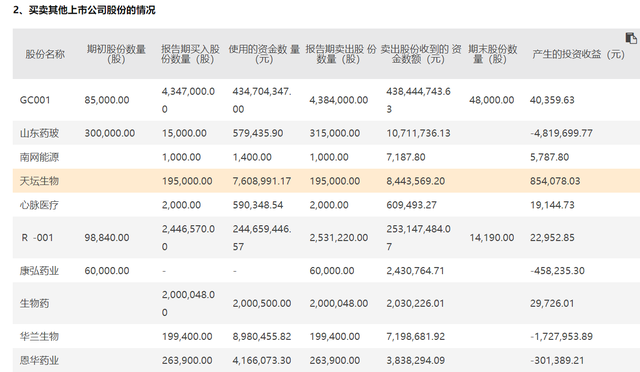
Task: Select the 康弘药业 stock name
Action: pos(39,271)
